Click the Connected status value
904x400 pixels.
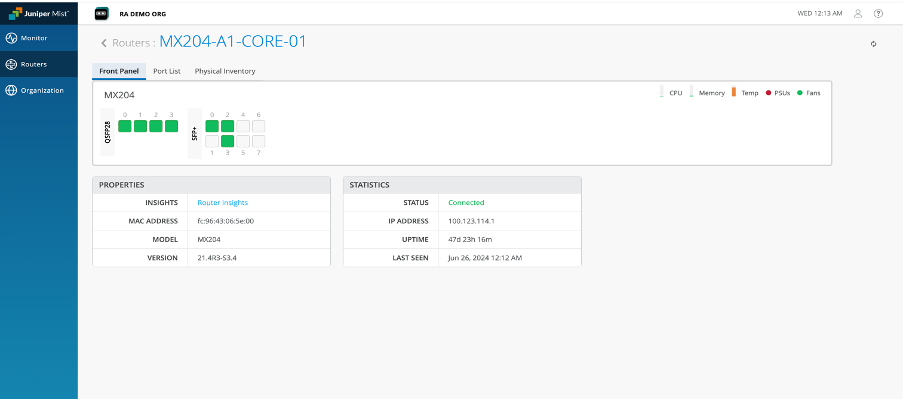click(466, 203)
